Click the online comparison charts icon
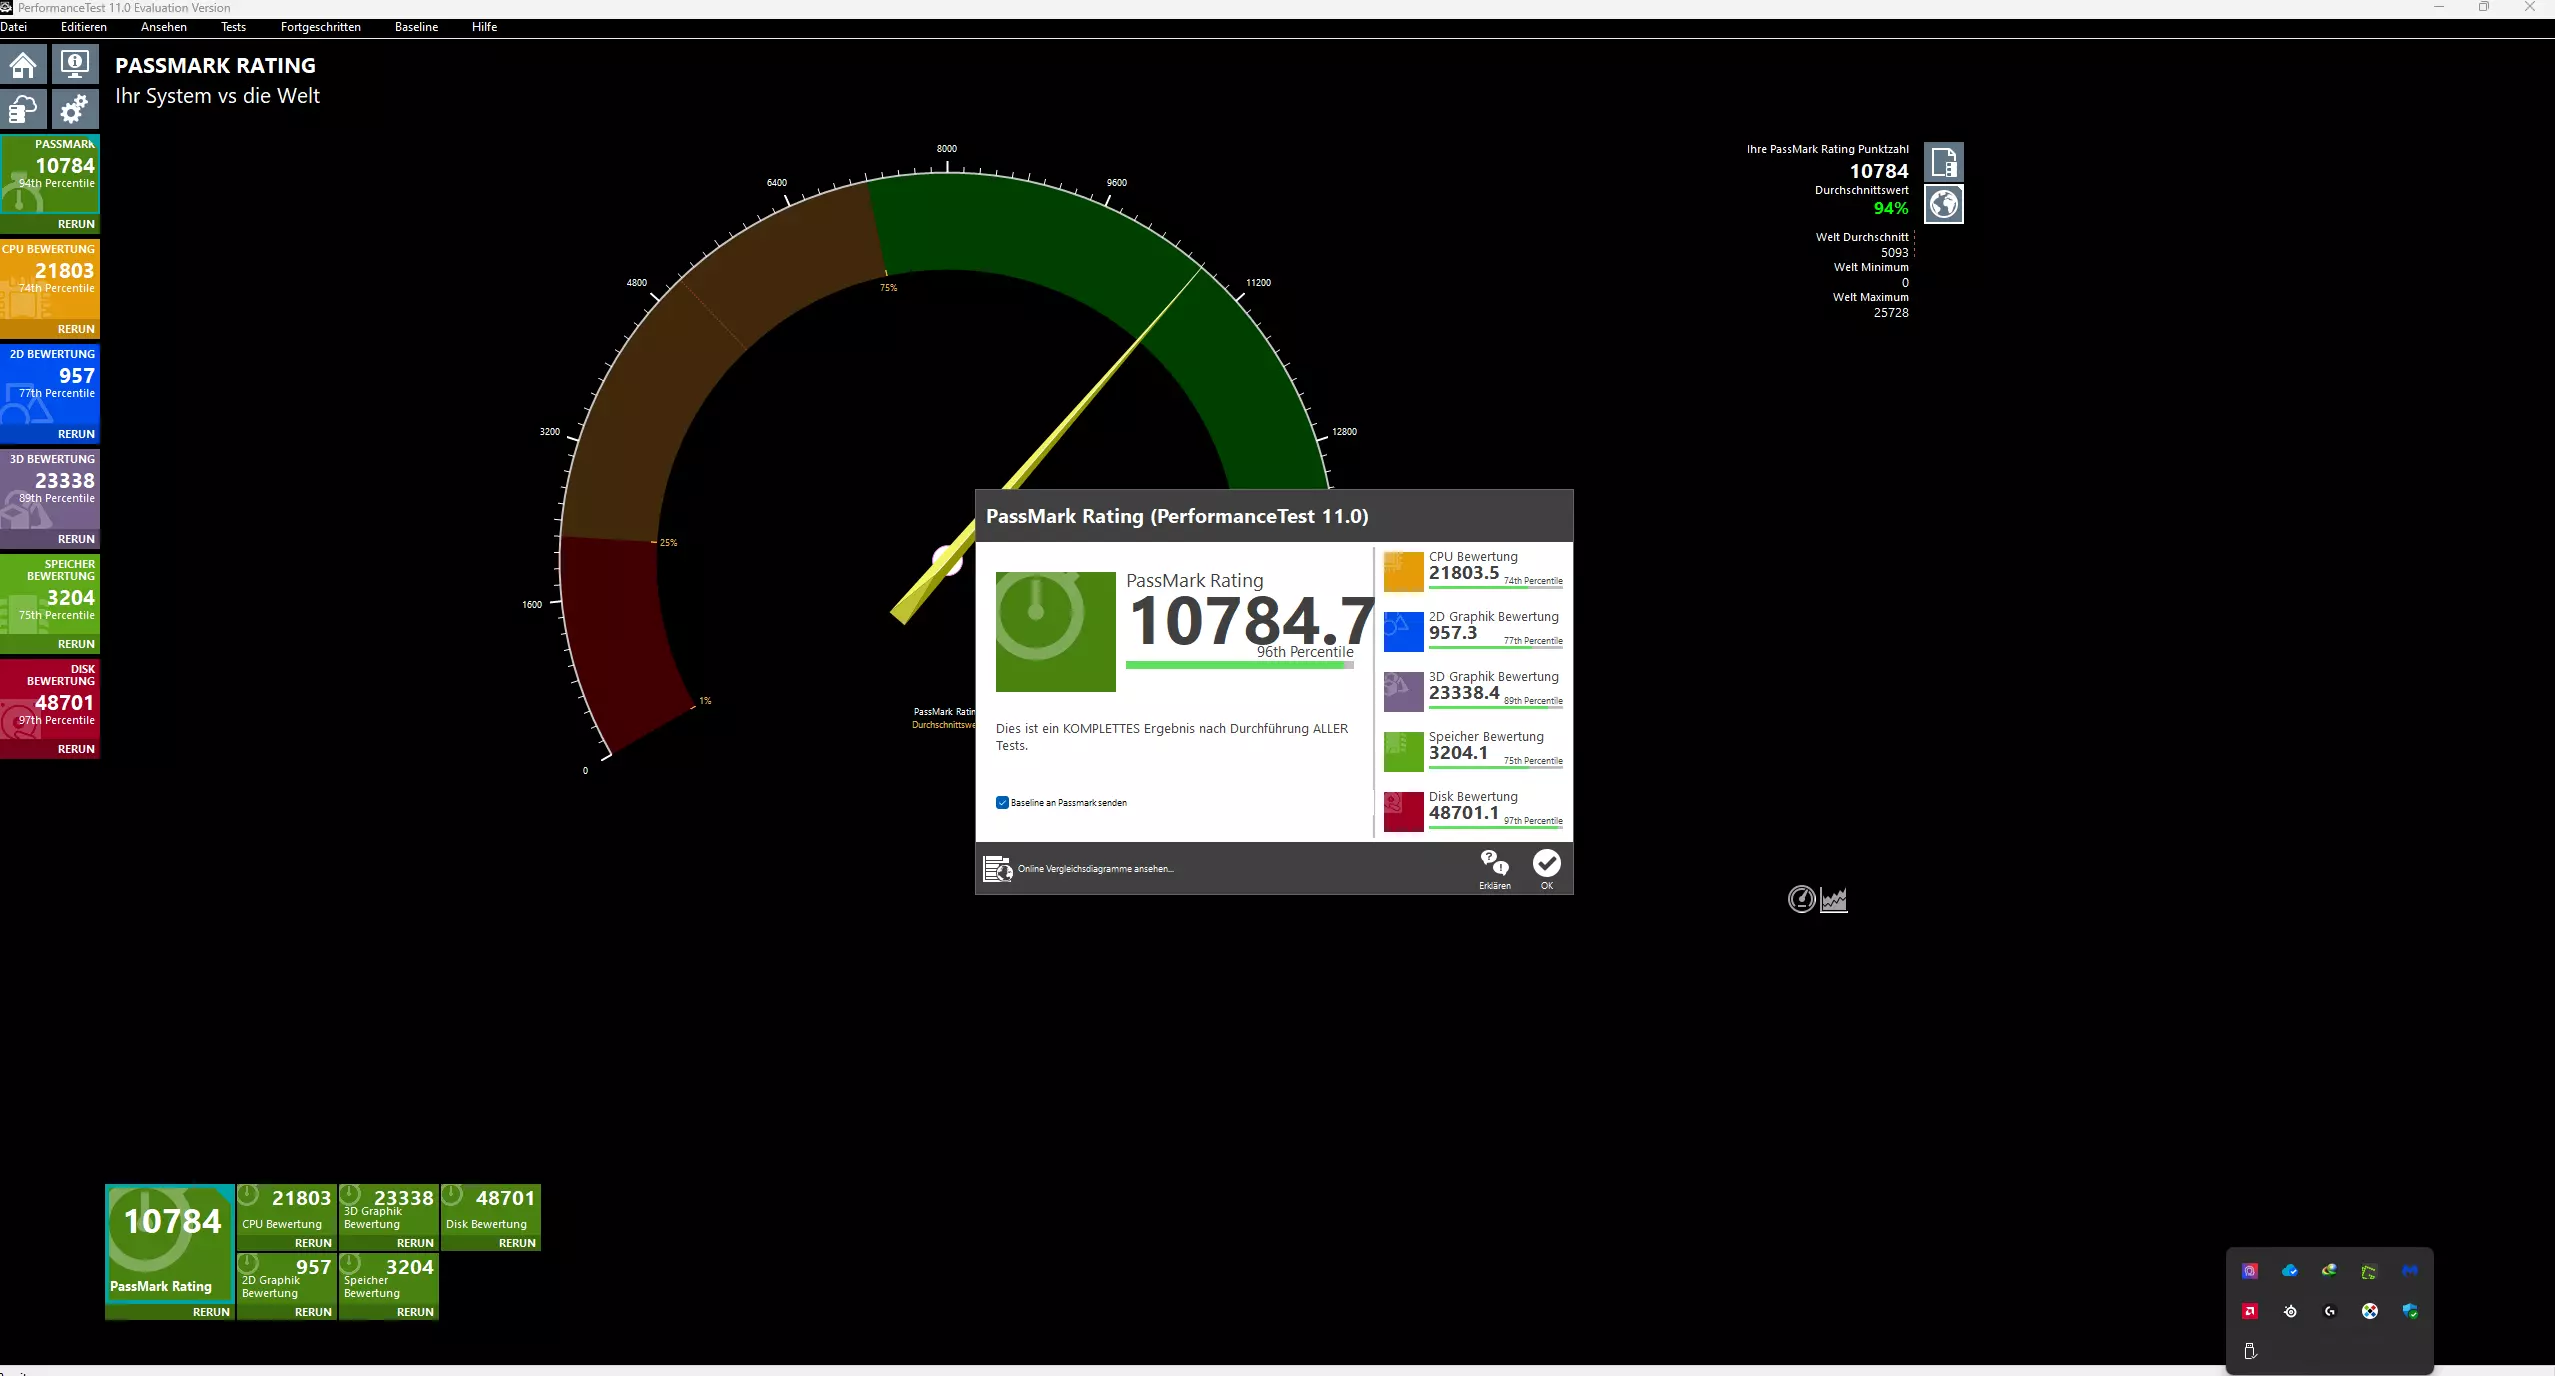The height and width of the screenshot is (1376, 2555). point(997,869)
